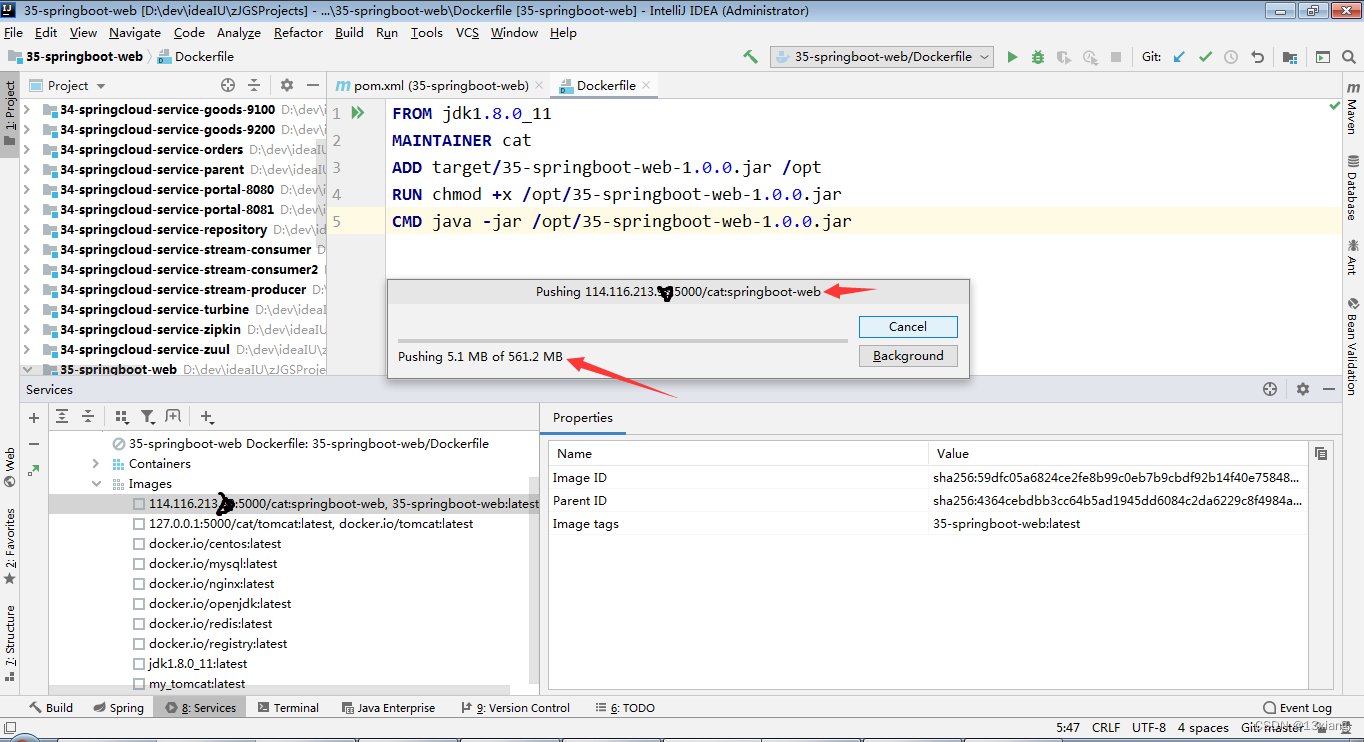This screenshot has width=1364, height=742.
Task: Expand the 34-springcloud-service-turbine module
Action: [27, 310]
